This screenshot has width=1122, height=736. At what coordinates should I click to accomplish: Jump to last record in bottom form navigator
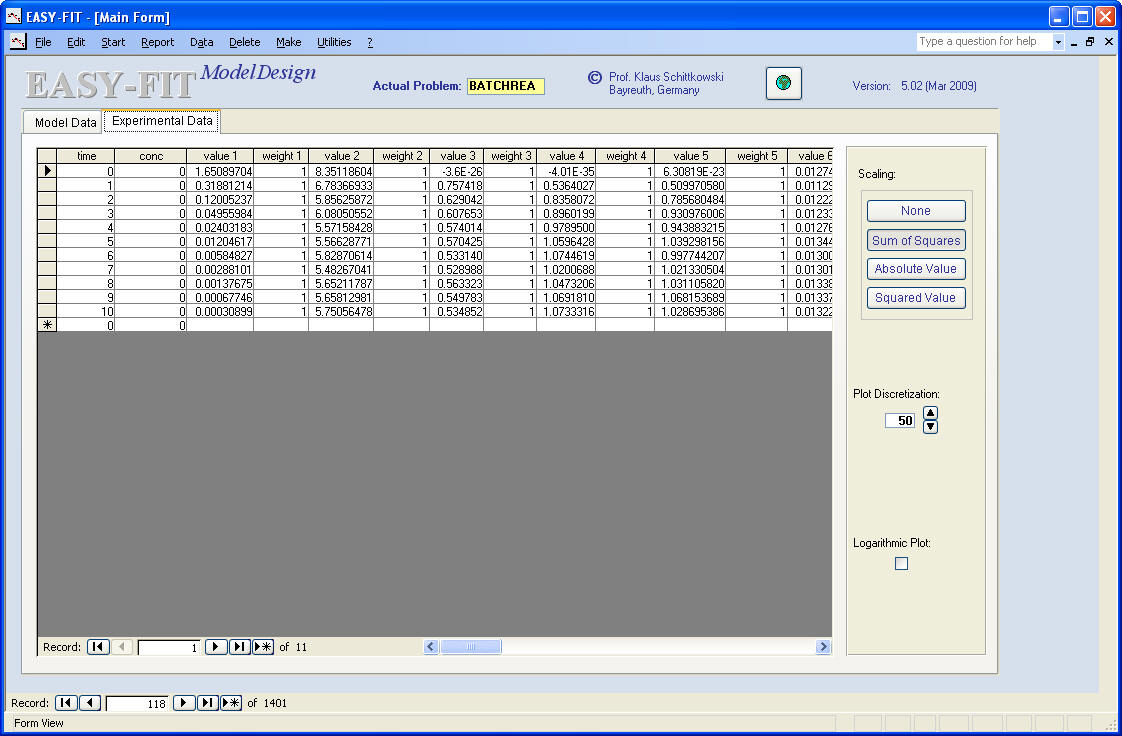[207, 703]
